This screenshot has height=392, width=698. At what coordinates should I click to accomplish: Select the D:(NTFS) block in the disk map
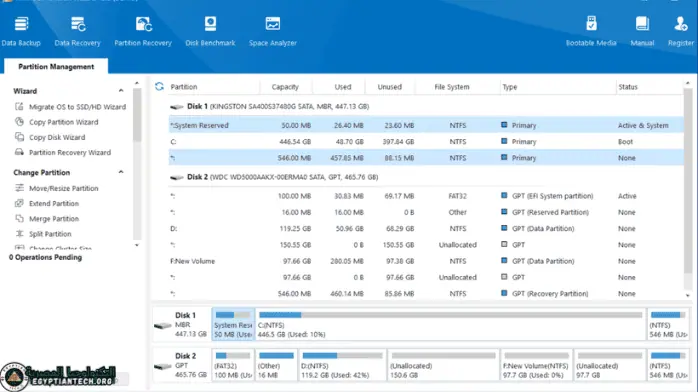[342, 365]
